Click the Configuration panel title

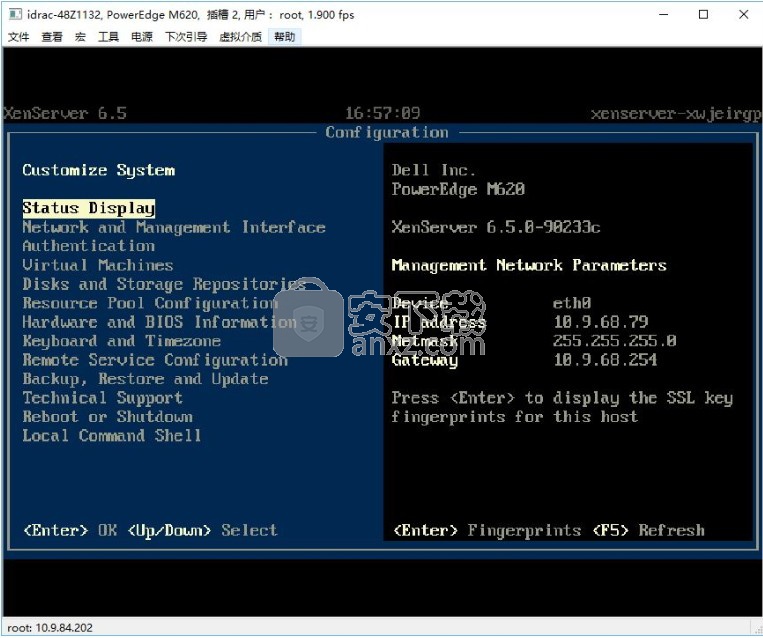pyautogui.click(x=387, y=132)
